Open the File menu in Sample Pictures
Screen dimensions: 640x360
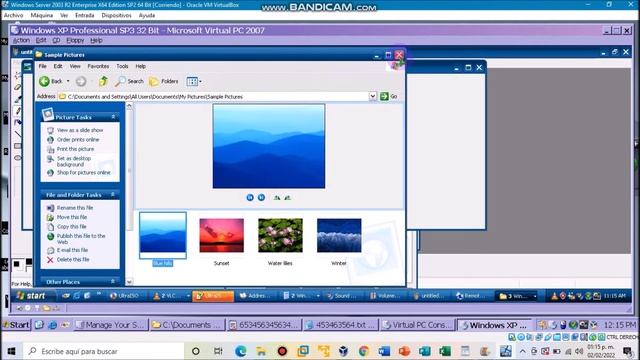click(42, 66)
